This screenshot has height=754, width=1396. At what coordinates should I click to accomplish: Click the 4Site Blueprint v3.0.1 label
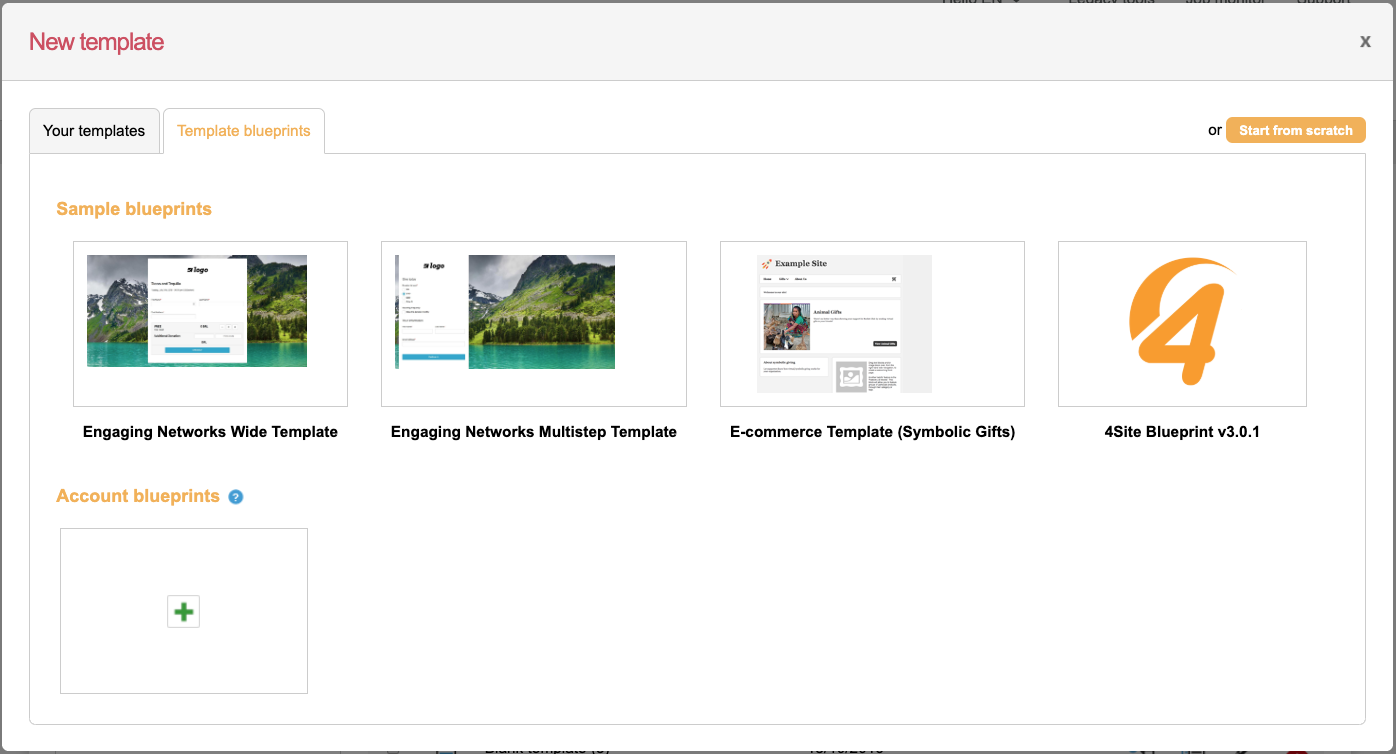click(1181, 432)
